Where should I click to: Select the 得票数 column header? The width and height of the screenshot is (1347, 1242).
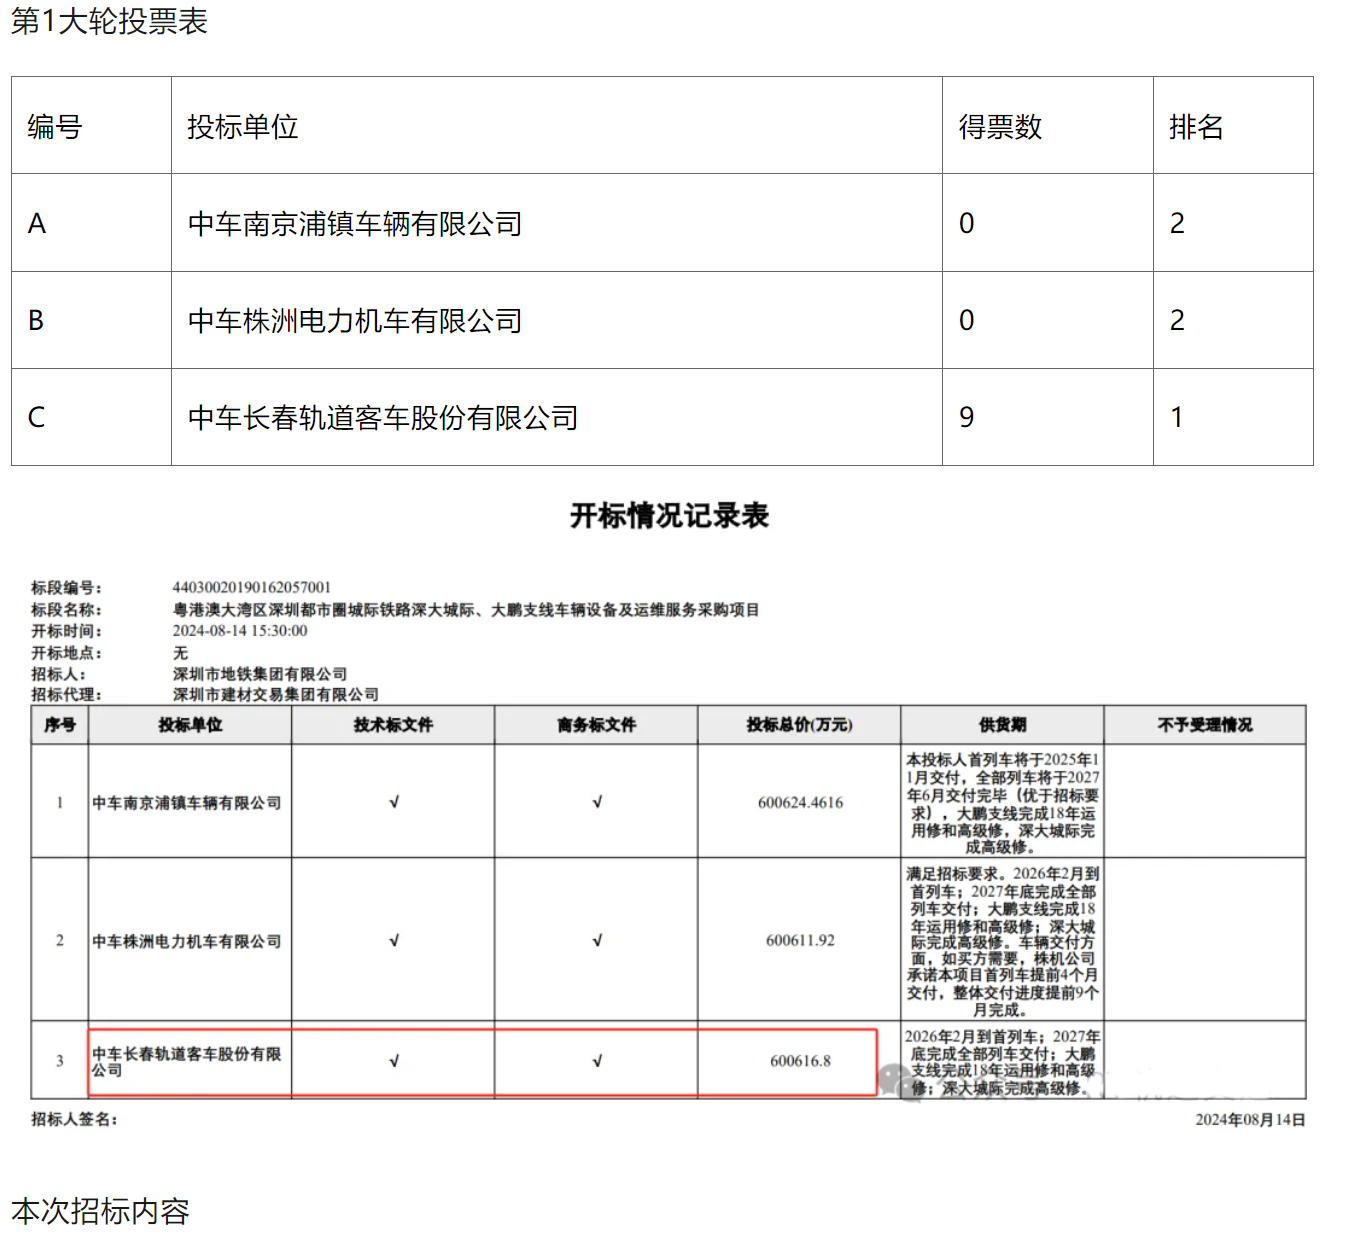click(x=1000, y=127)
